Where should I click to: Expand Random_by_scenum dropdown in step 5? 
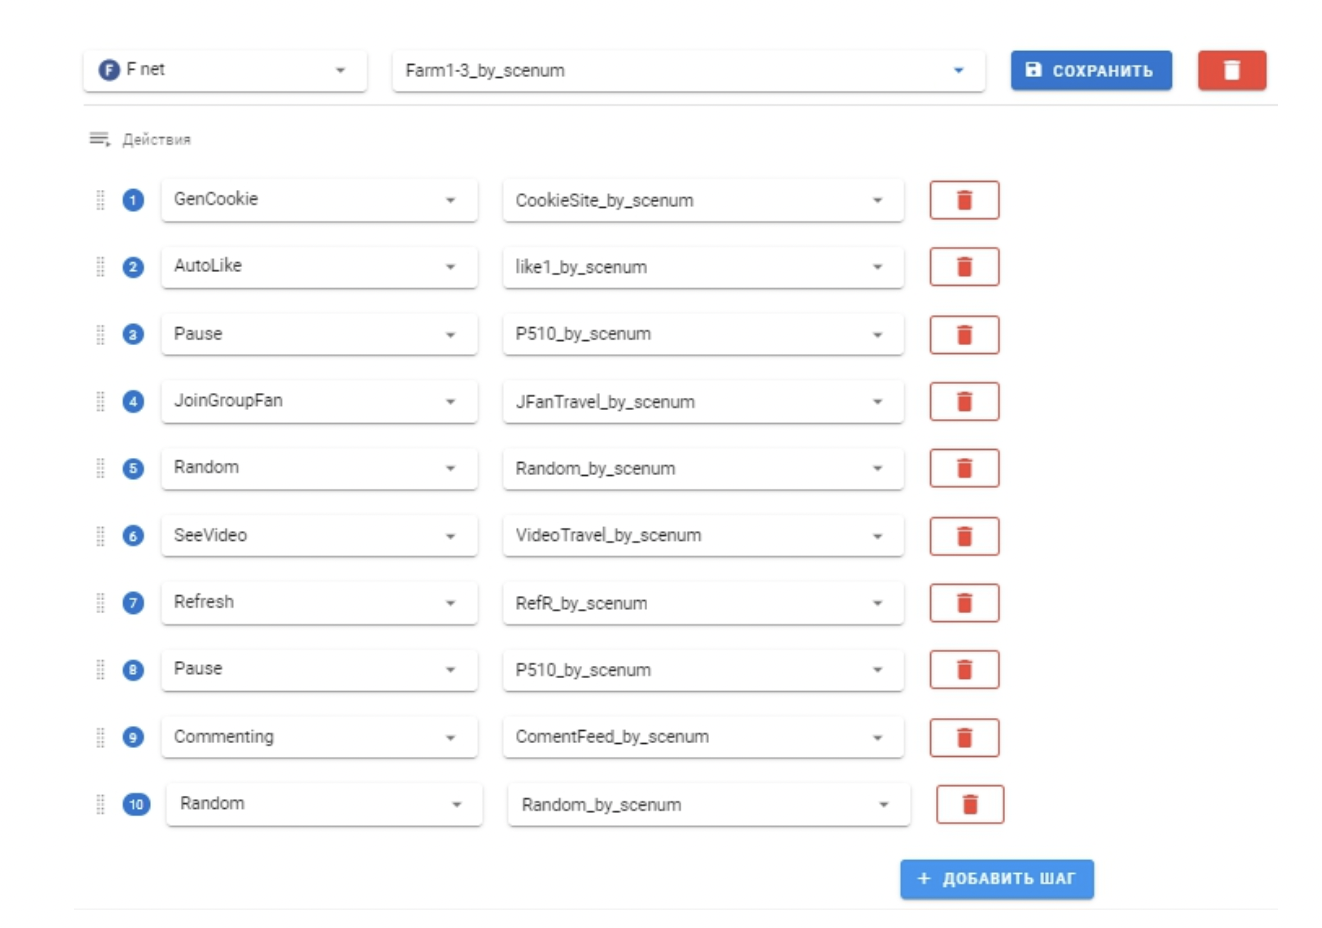click(703, 468)
